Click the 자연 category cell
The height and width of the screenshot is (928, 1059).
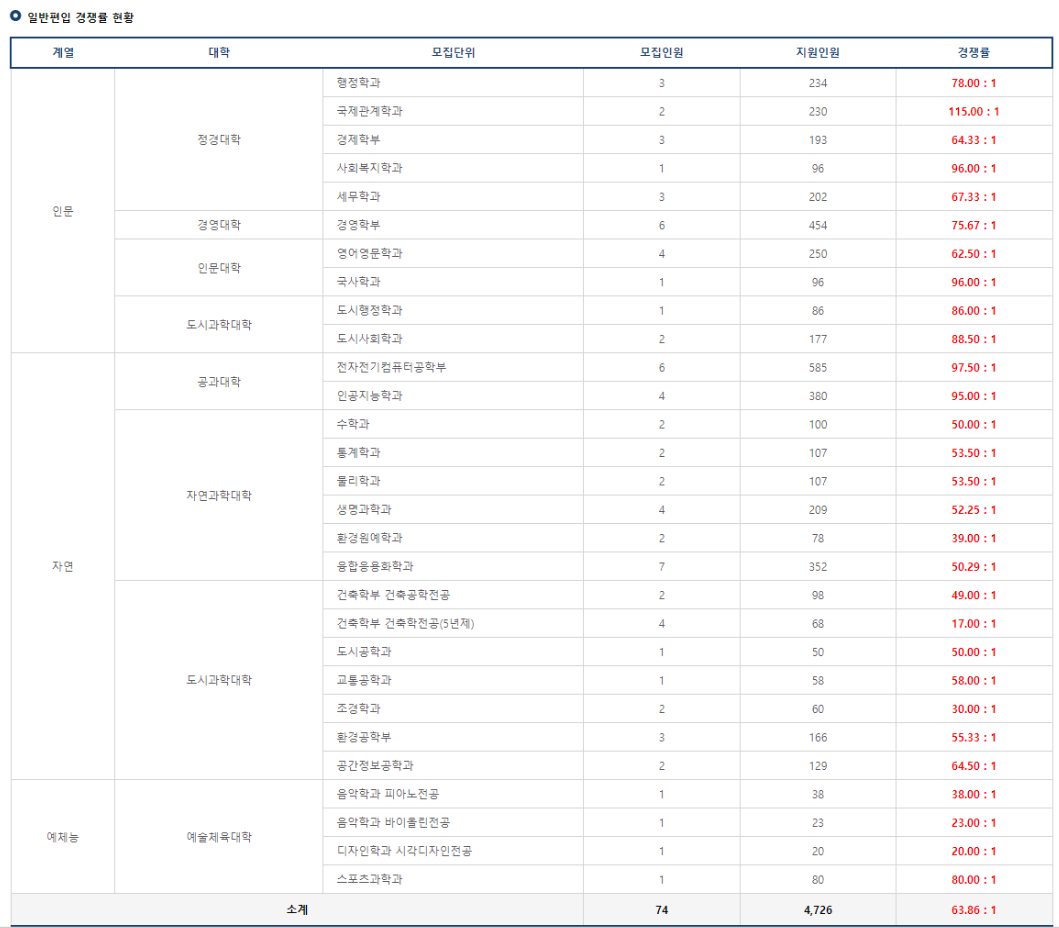coord(63,566)
